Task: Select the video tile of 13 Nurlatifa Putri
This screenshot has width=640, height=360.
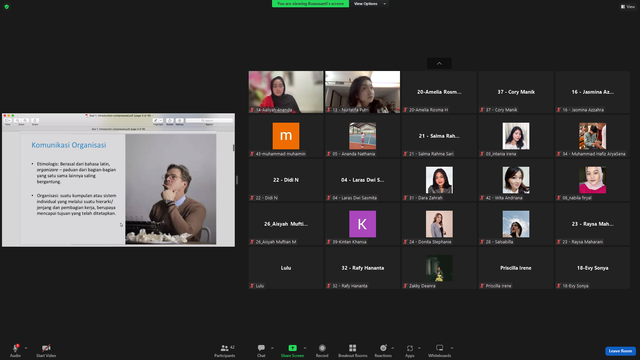Action: pos(362,92)
